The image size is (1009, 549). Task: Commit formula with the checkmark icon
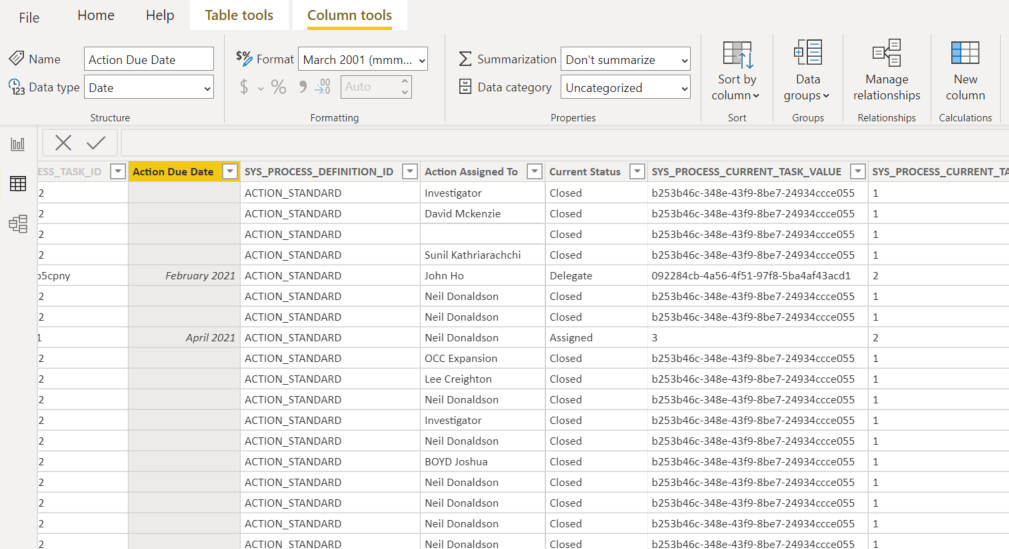(96, 143)
